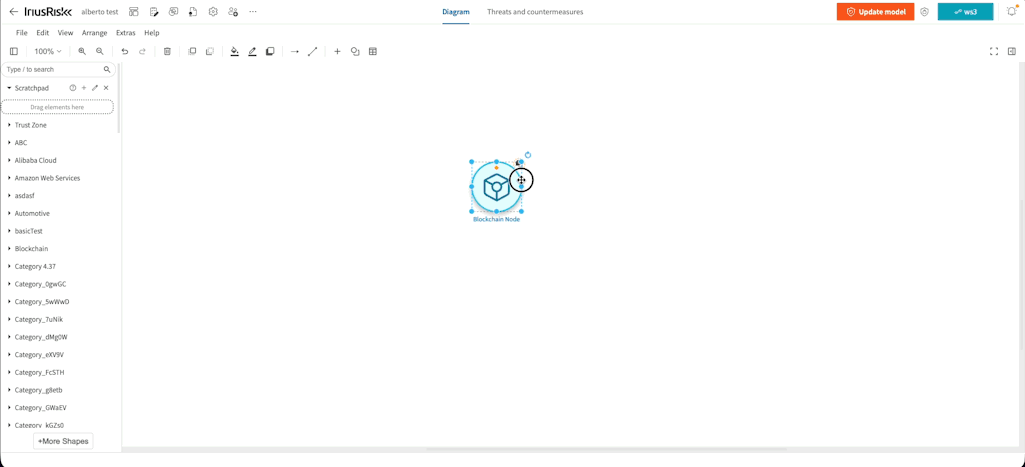Open the Help menu
The image size is (1025, 467).
[x=152, y=33]
